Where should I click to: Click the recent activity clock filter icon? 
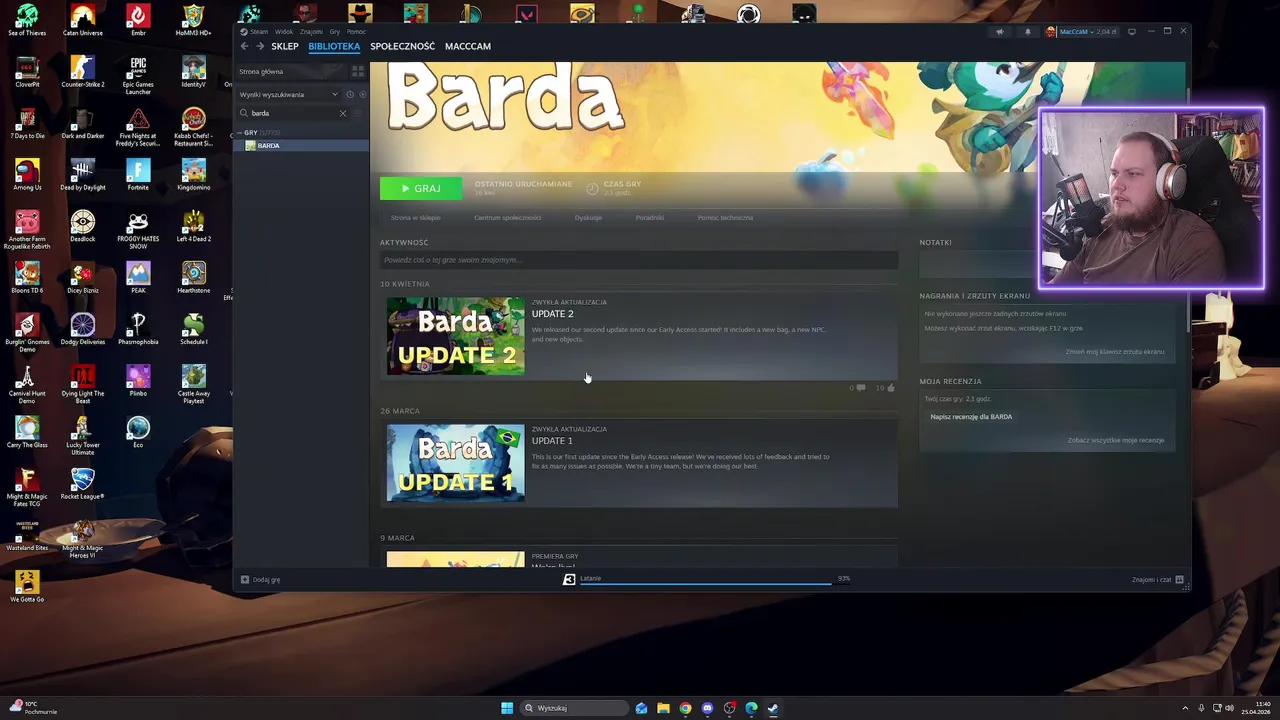[x=350, y=94]
